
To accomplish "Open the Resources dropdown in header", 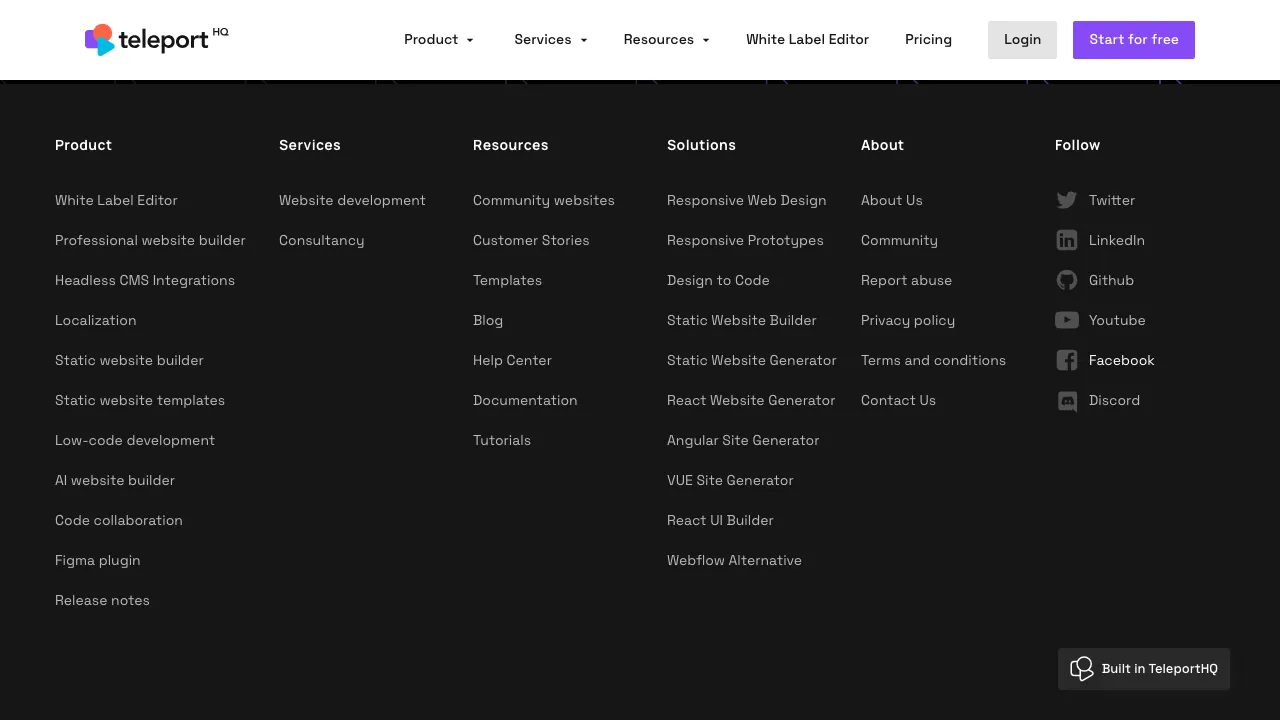I will coord(666,40).
